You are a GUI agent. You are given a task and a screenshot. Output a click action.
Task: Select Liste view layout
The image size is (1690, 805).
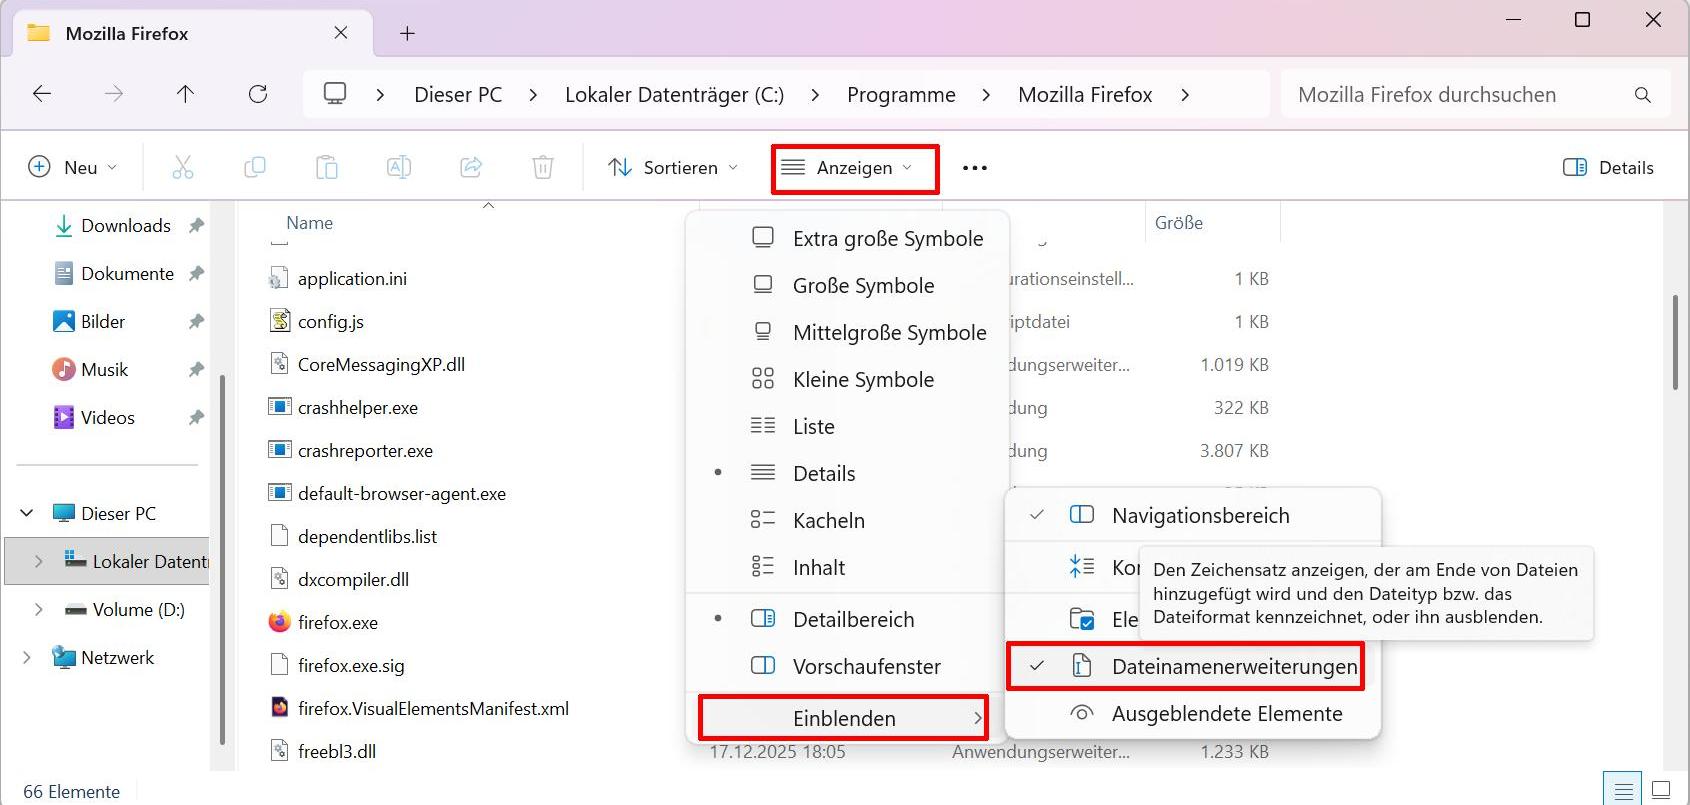point(847,427)
